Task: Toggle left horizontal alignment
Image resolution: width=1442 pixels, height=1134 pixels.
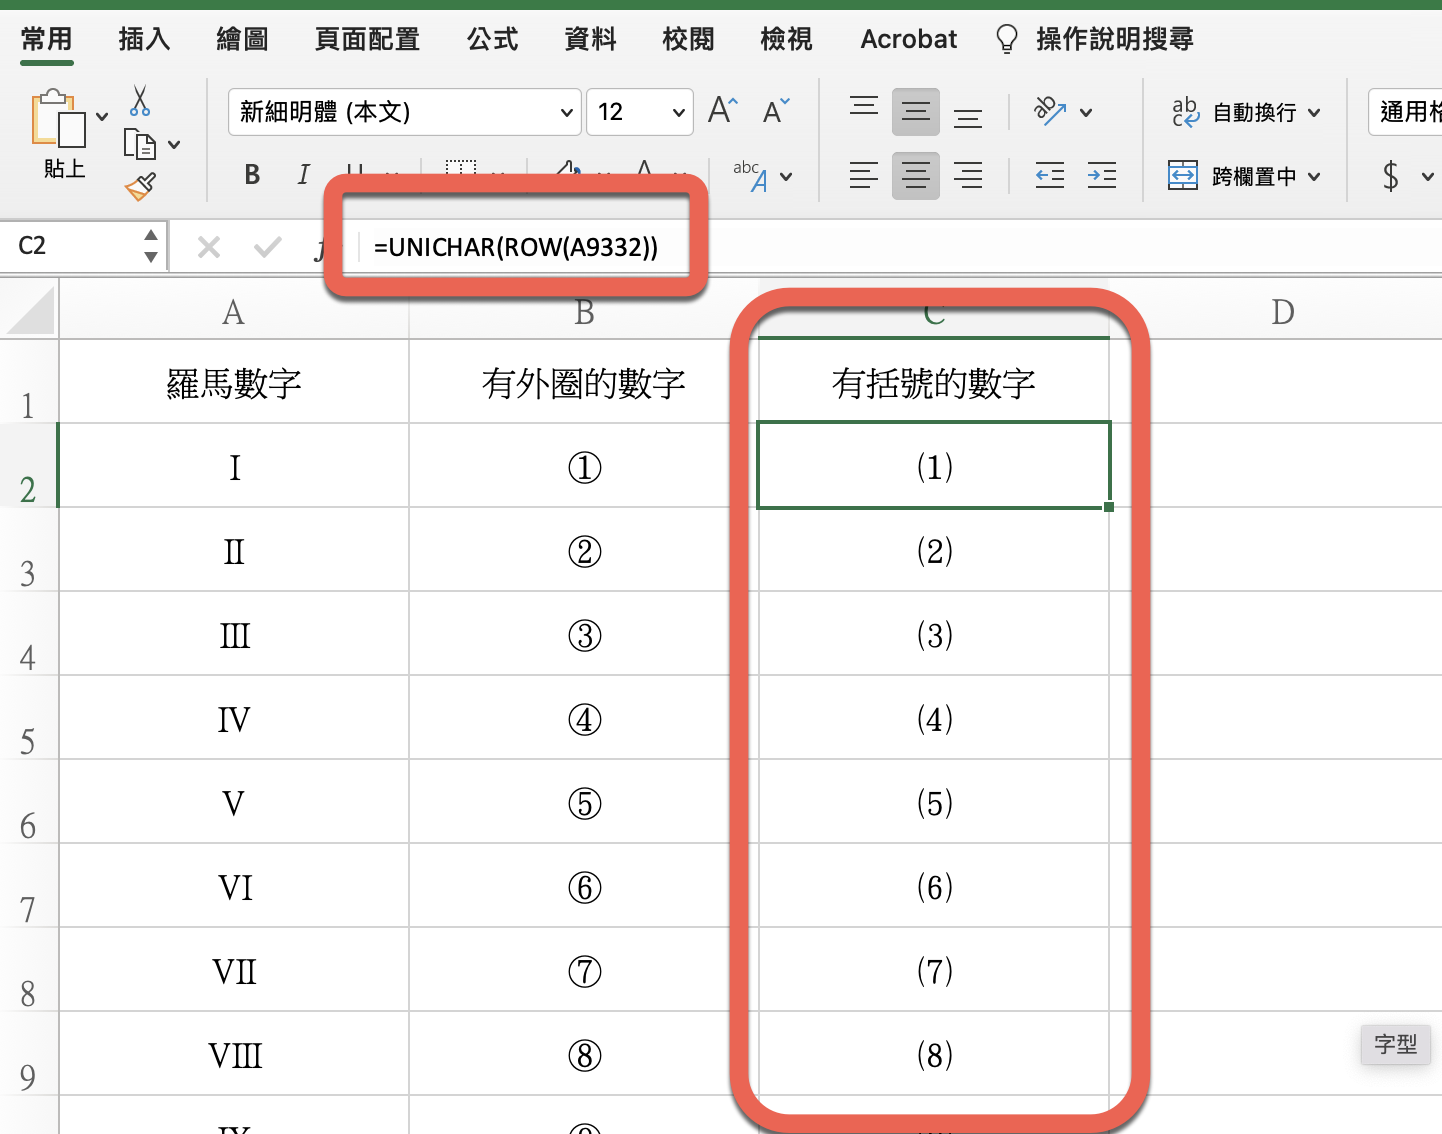Action: pyautogui.click(x=864, y=176)
